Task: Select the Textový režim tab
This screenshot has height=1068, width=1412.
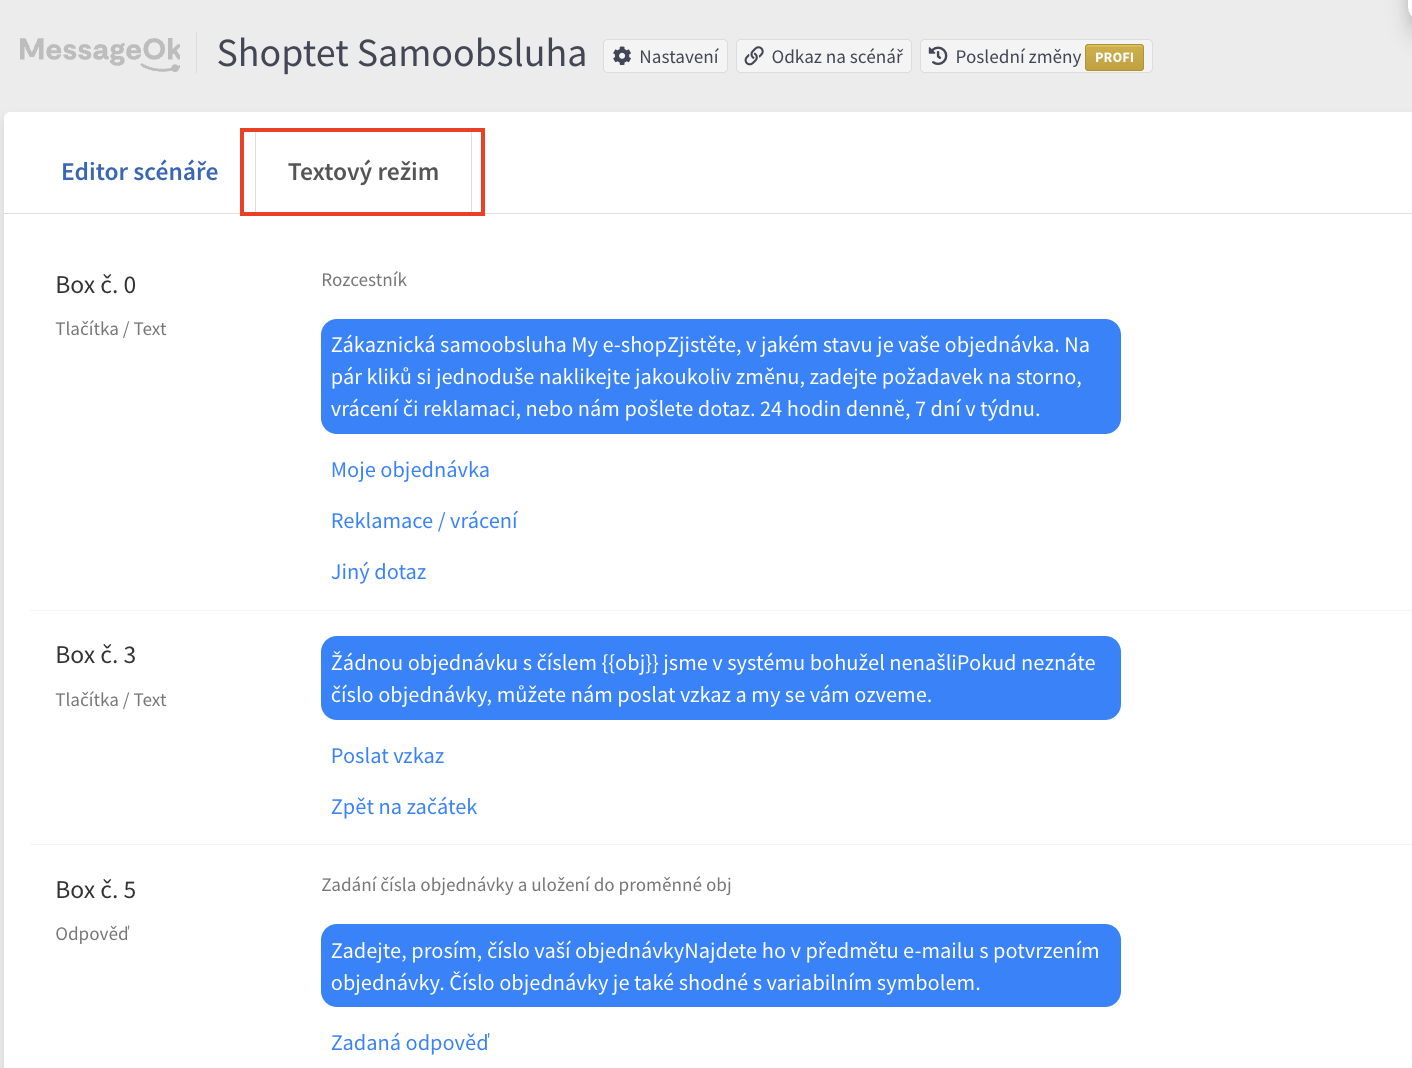Action: (x=363, y=172)
